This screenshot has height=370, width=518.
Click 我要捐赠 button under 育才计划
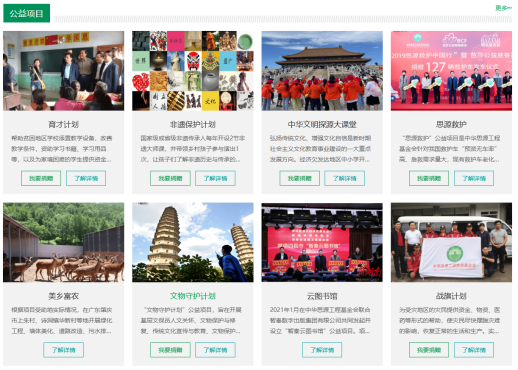[x=41, y=178]
